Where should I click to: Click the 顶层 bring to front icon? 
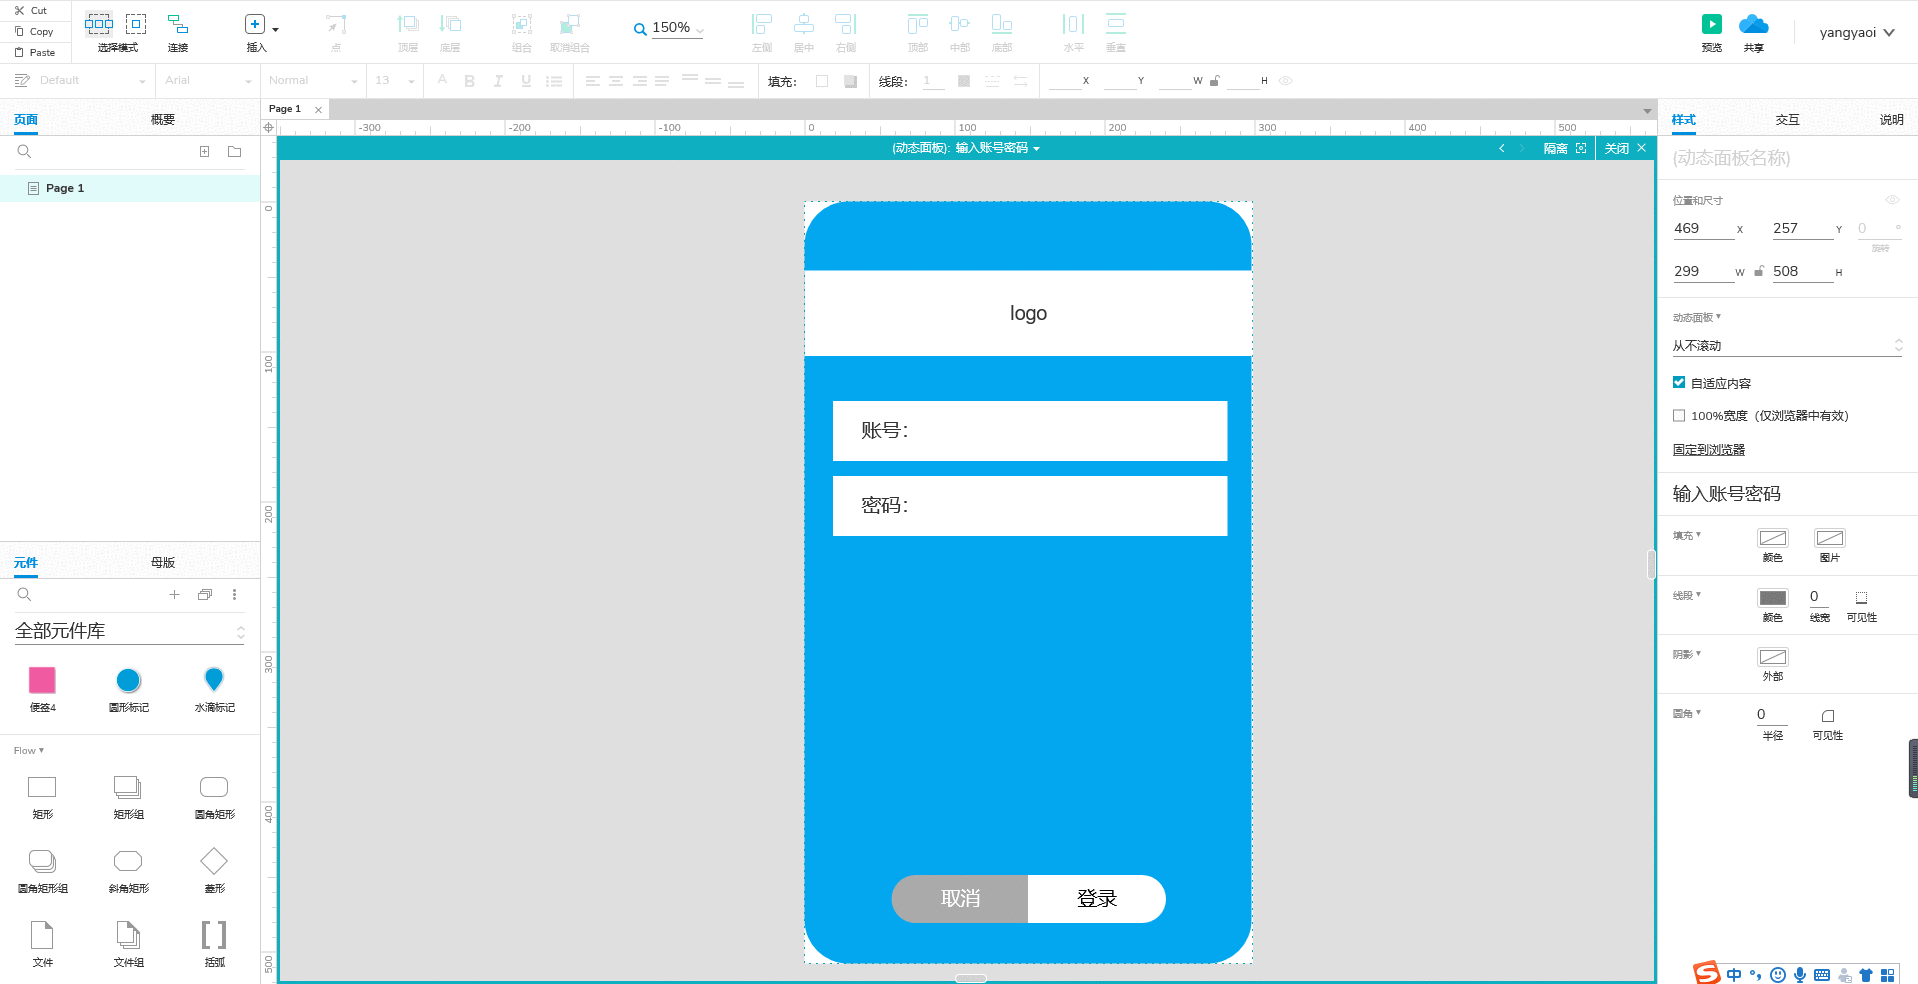coord(408,23)
